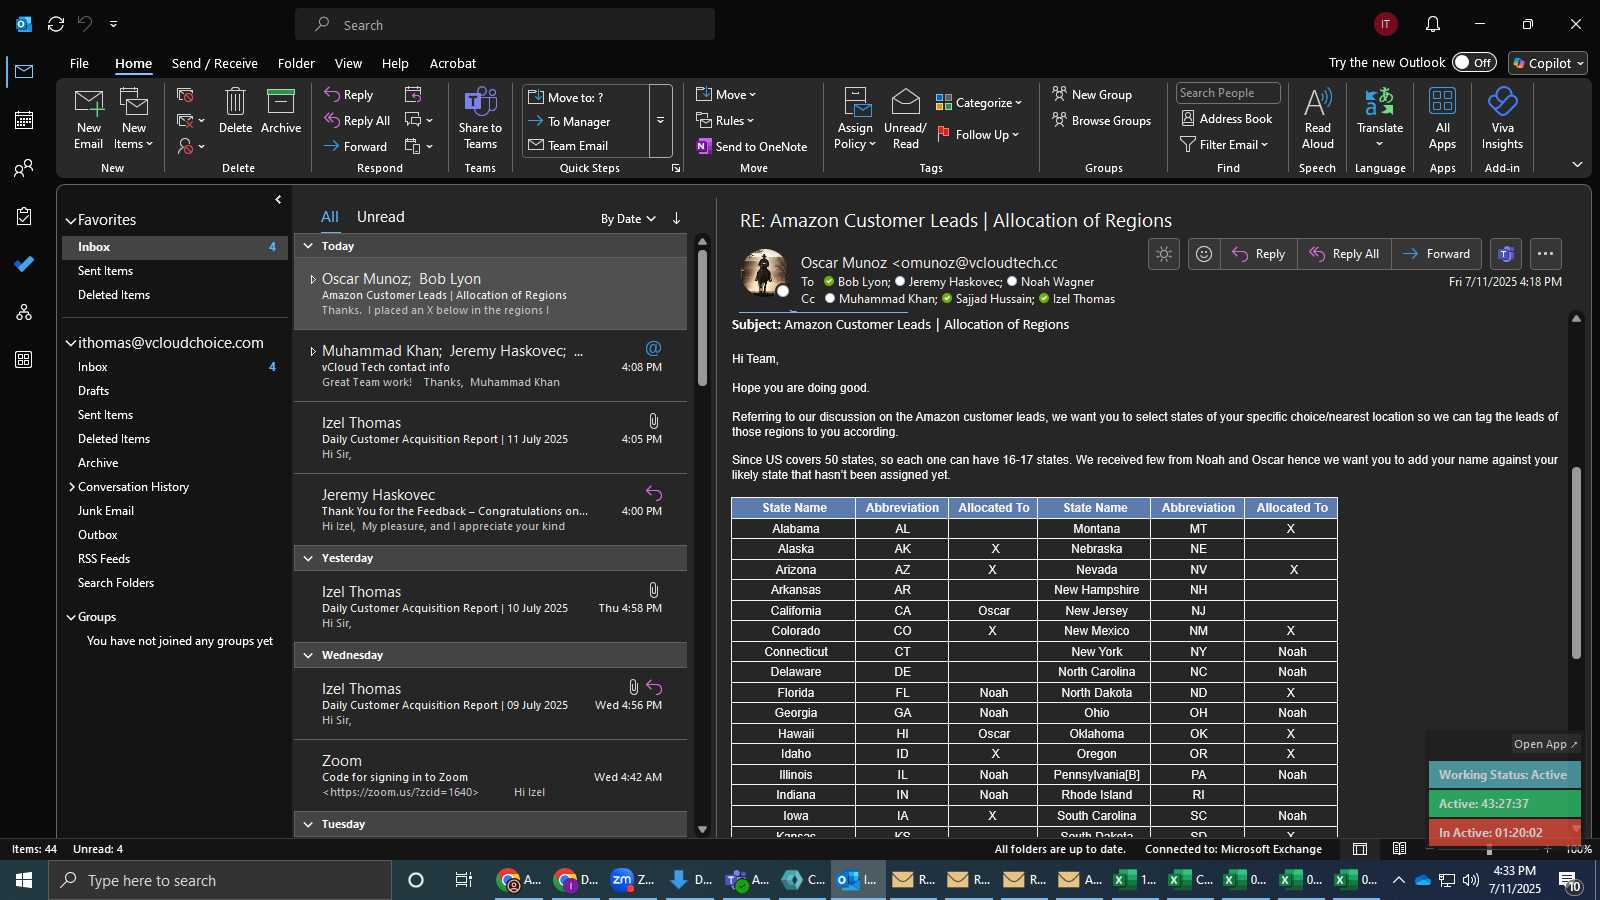The width and height of the screenshot is (1600, 900).
Task: Click the Copilot button
Action: 1548,63
